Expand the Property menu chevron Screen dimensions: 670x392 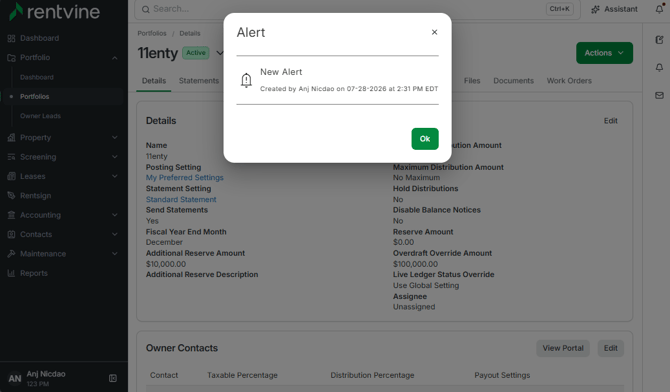[115, 138]
